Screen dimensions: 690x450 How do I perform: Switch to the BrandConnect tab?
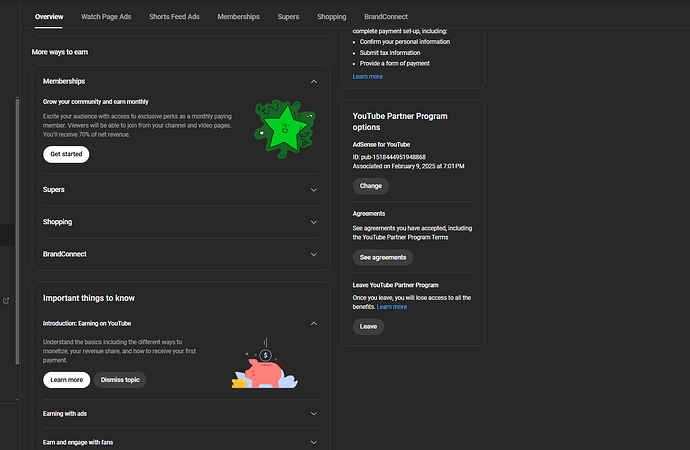pos(386,17)
